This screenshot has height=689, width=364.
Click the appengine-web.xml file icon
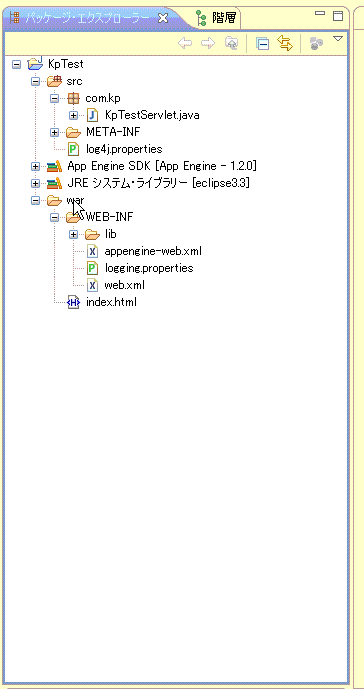92,251
